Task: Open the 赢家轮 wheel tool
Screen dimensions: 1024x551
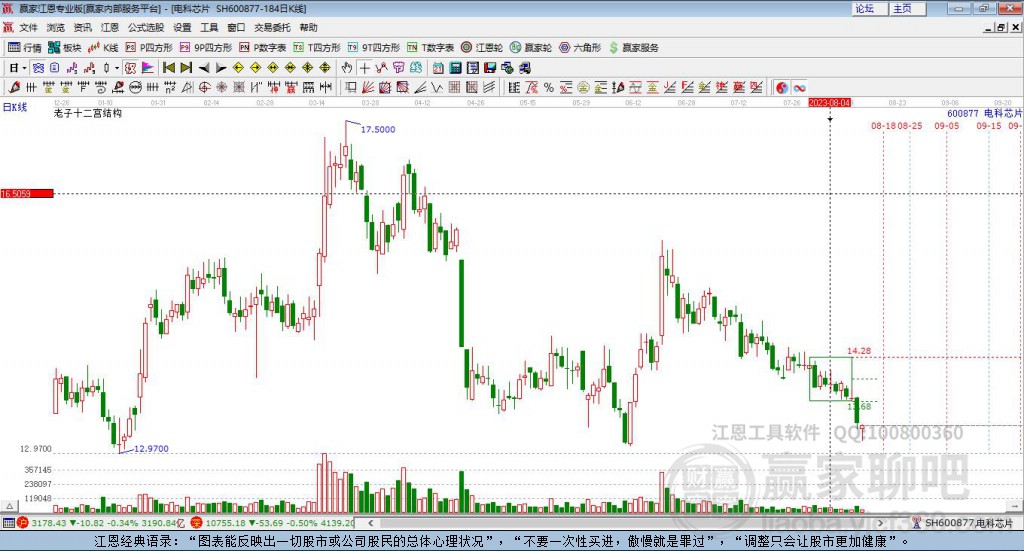Action: [x=530, y=48]
